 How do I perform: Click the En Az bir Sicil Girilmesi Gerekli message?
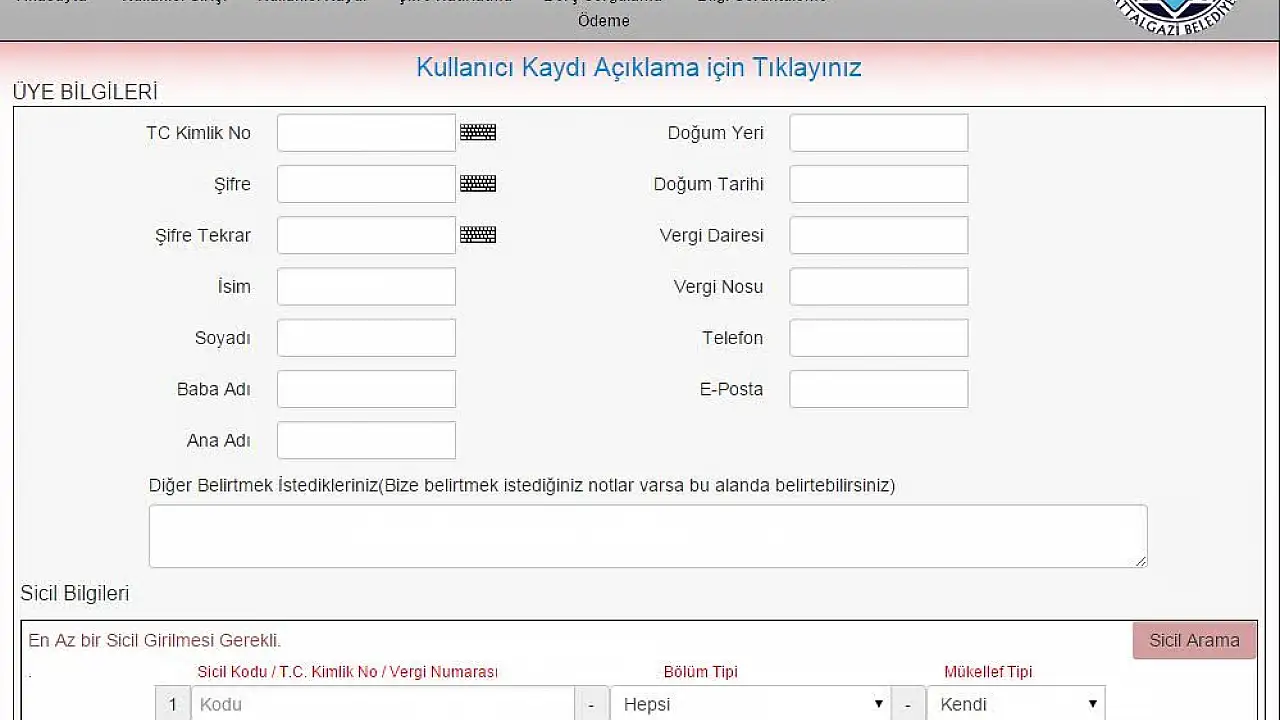tap(155, 640)
